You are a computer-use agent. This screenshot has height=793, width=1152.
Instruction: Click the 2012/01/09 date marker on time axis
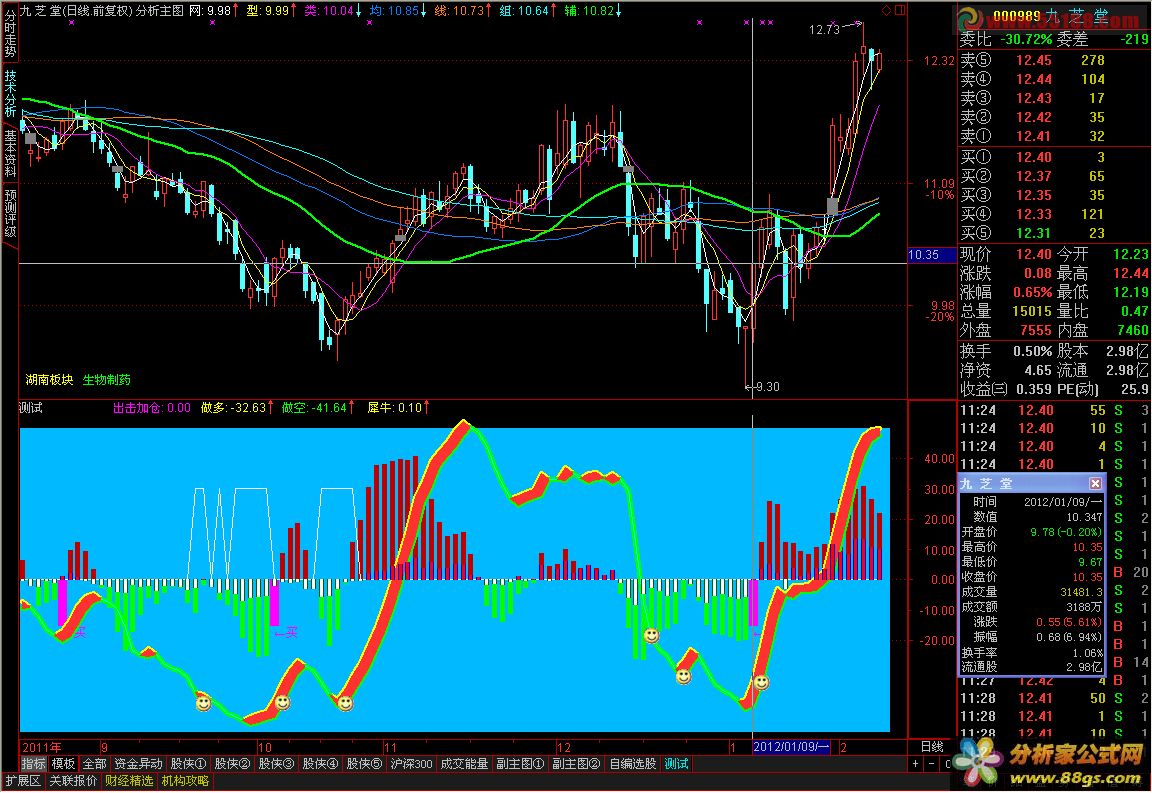tap(791, 747)
